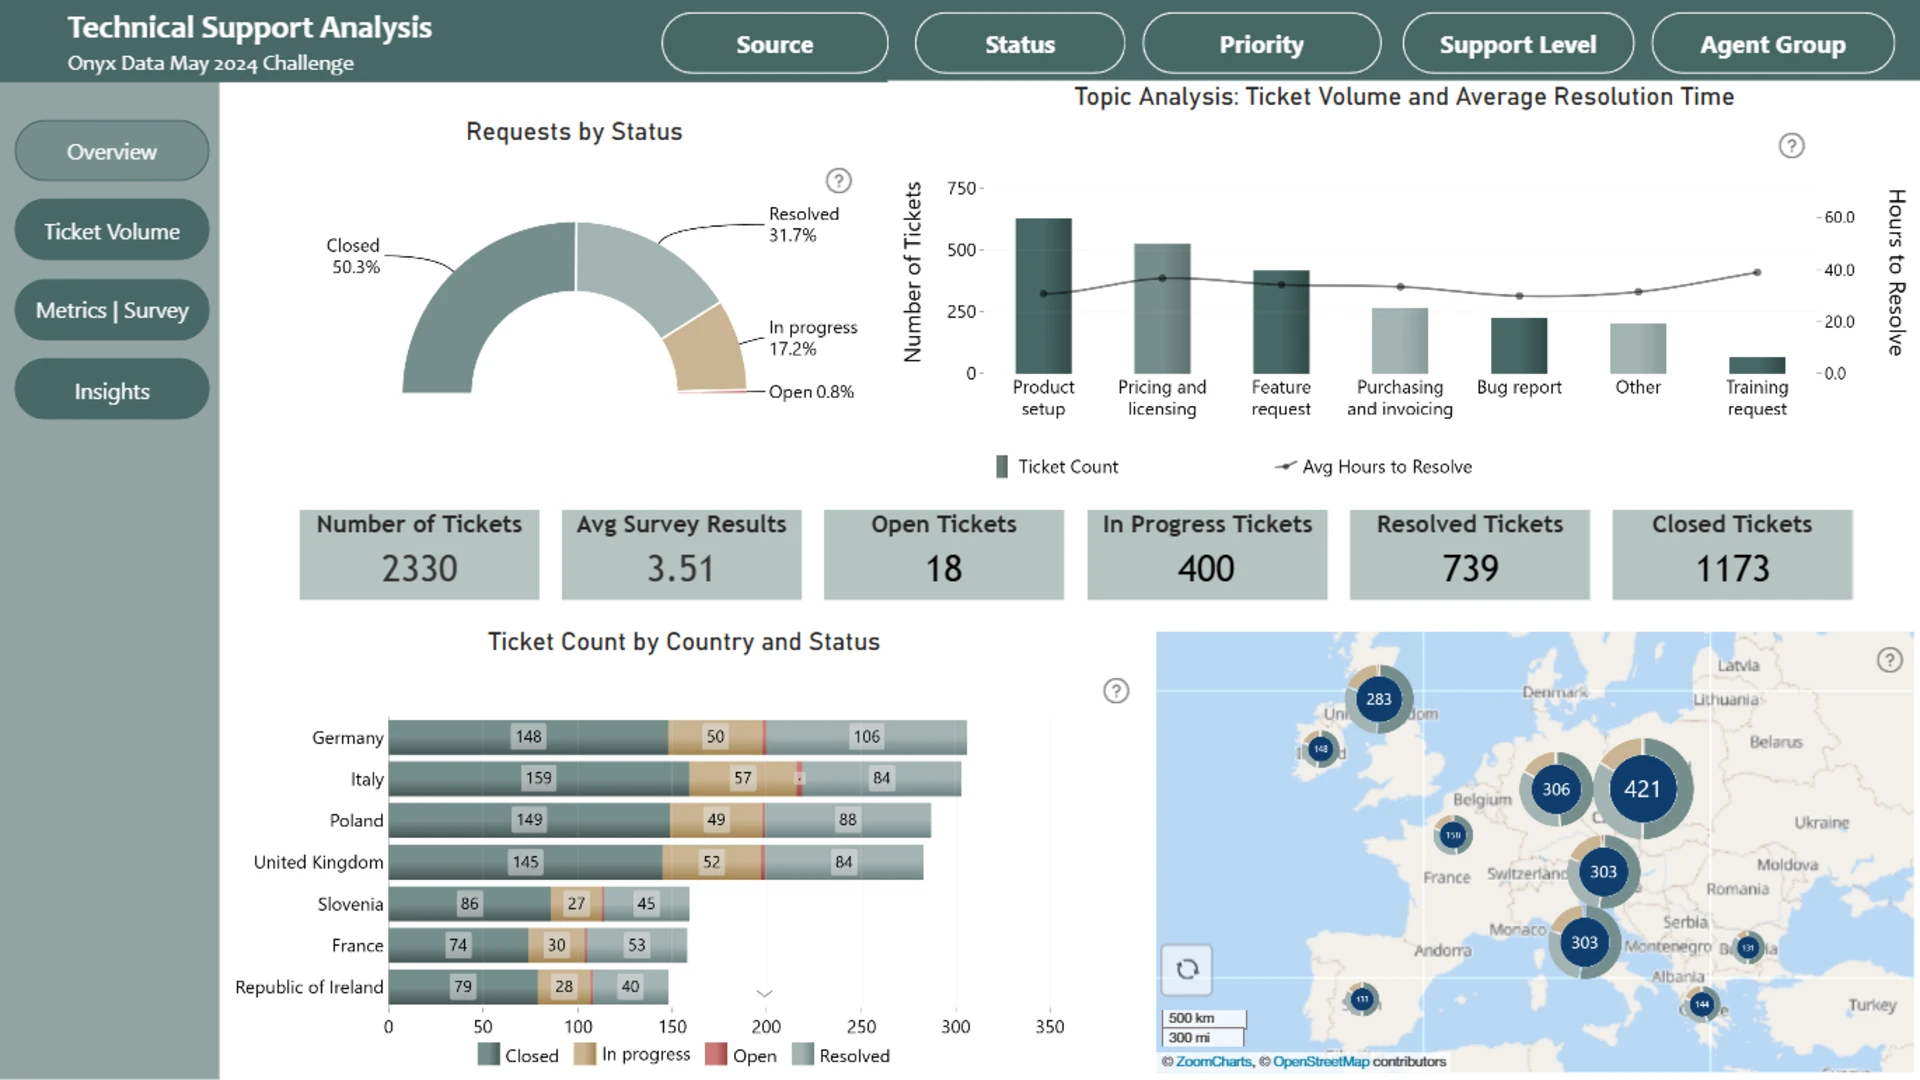Click help icon beside country bar chart
The image size is (1920, 1080).
pos(1116,691)
